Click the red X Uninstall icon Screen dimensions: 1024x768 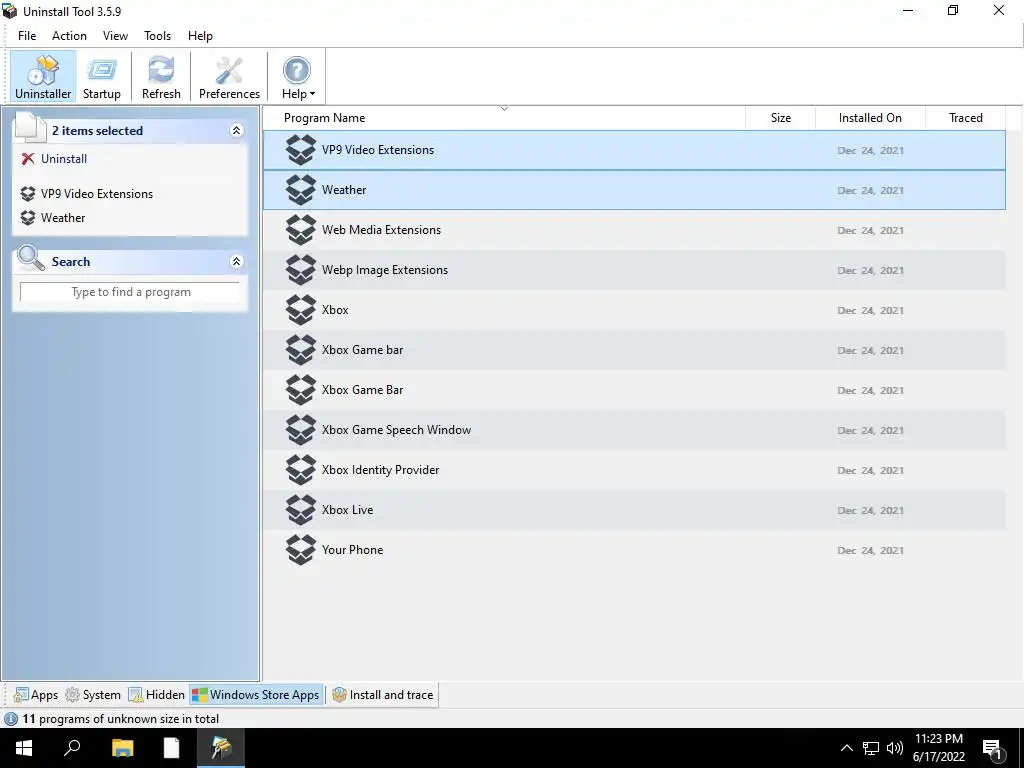click(x=27, y=159)
